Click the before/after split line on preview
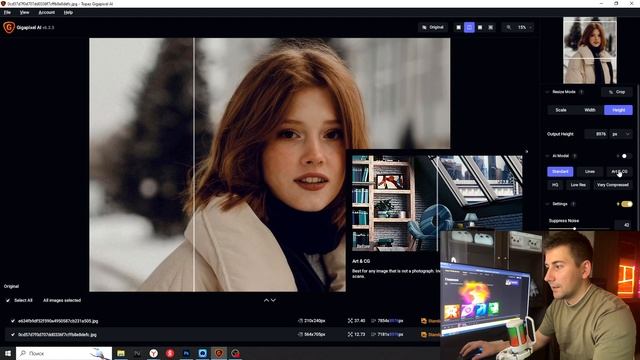 pos(194,165)
